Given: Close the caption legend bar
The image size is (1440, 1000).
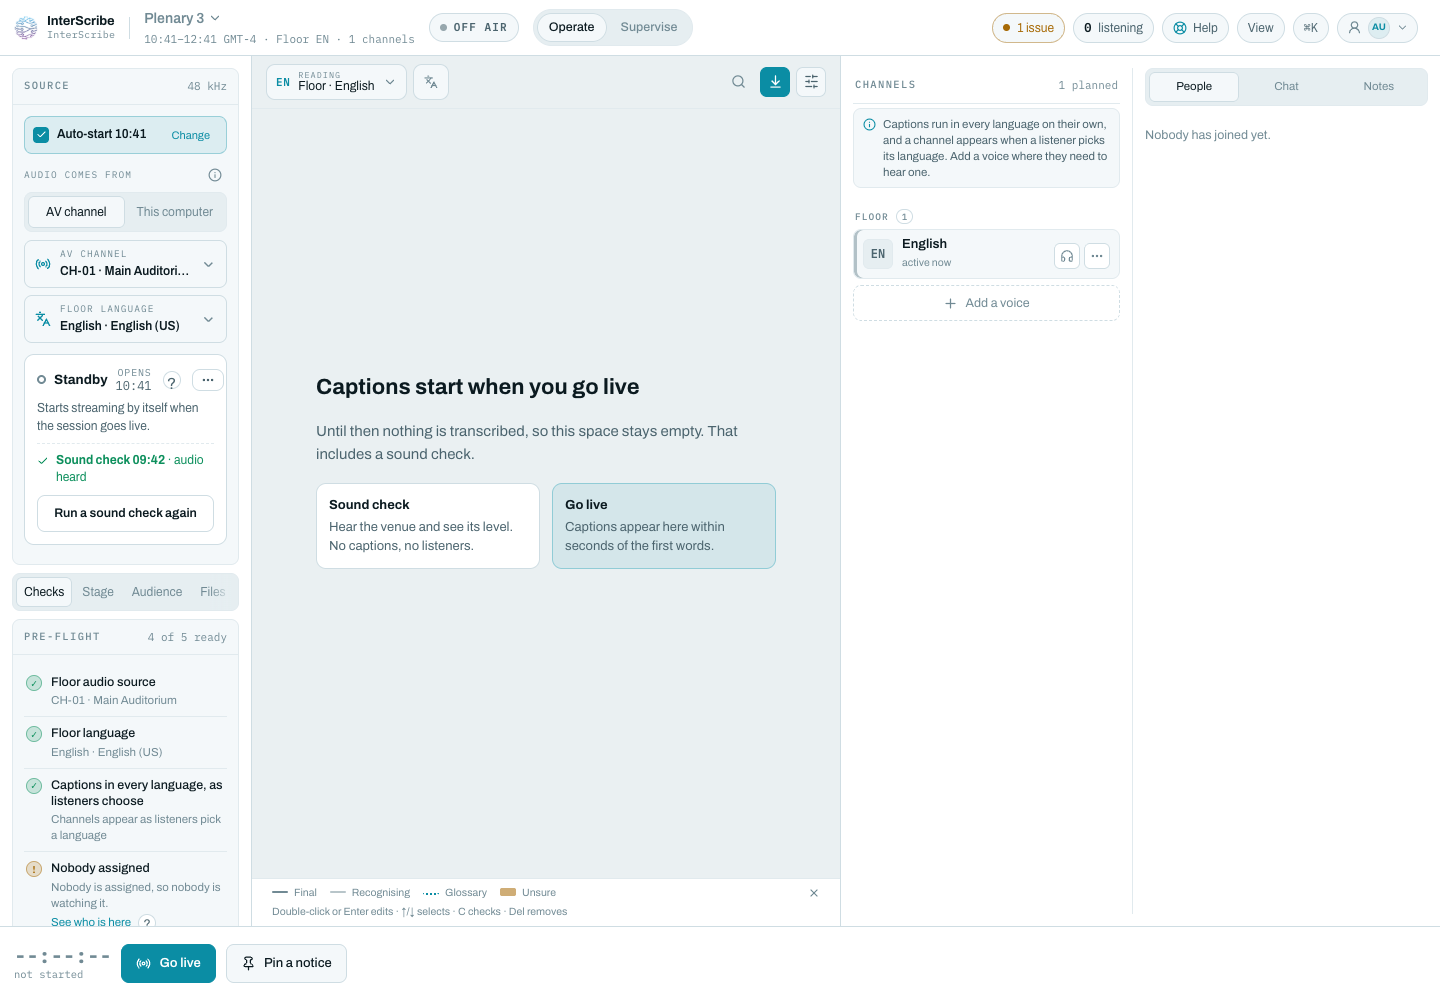Looking at the screenshot, I should [x=814, y=893].
